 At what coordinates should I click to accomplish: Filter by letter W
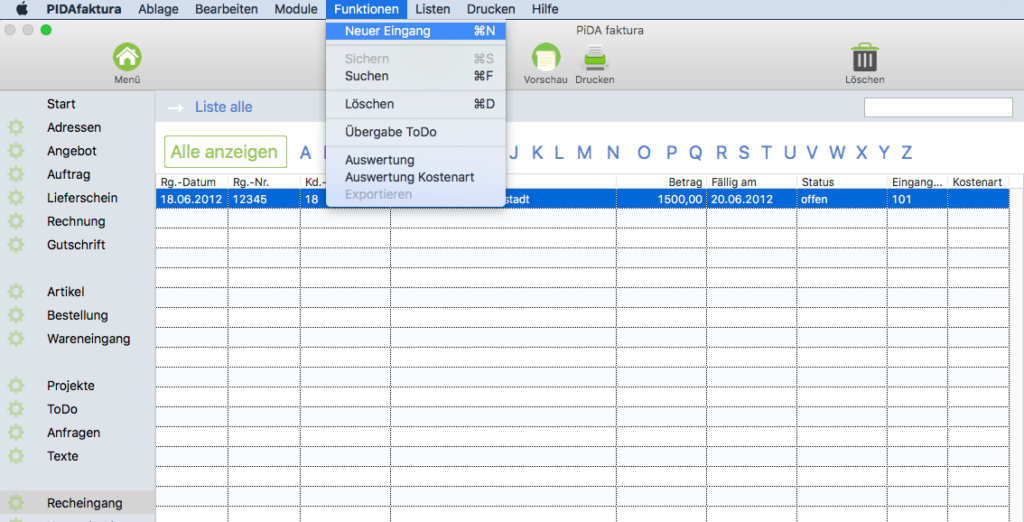(837, 152)
